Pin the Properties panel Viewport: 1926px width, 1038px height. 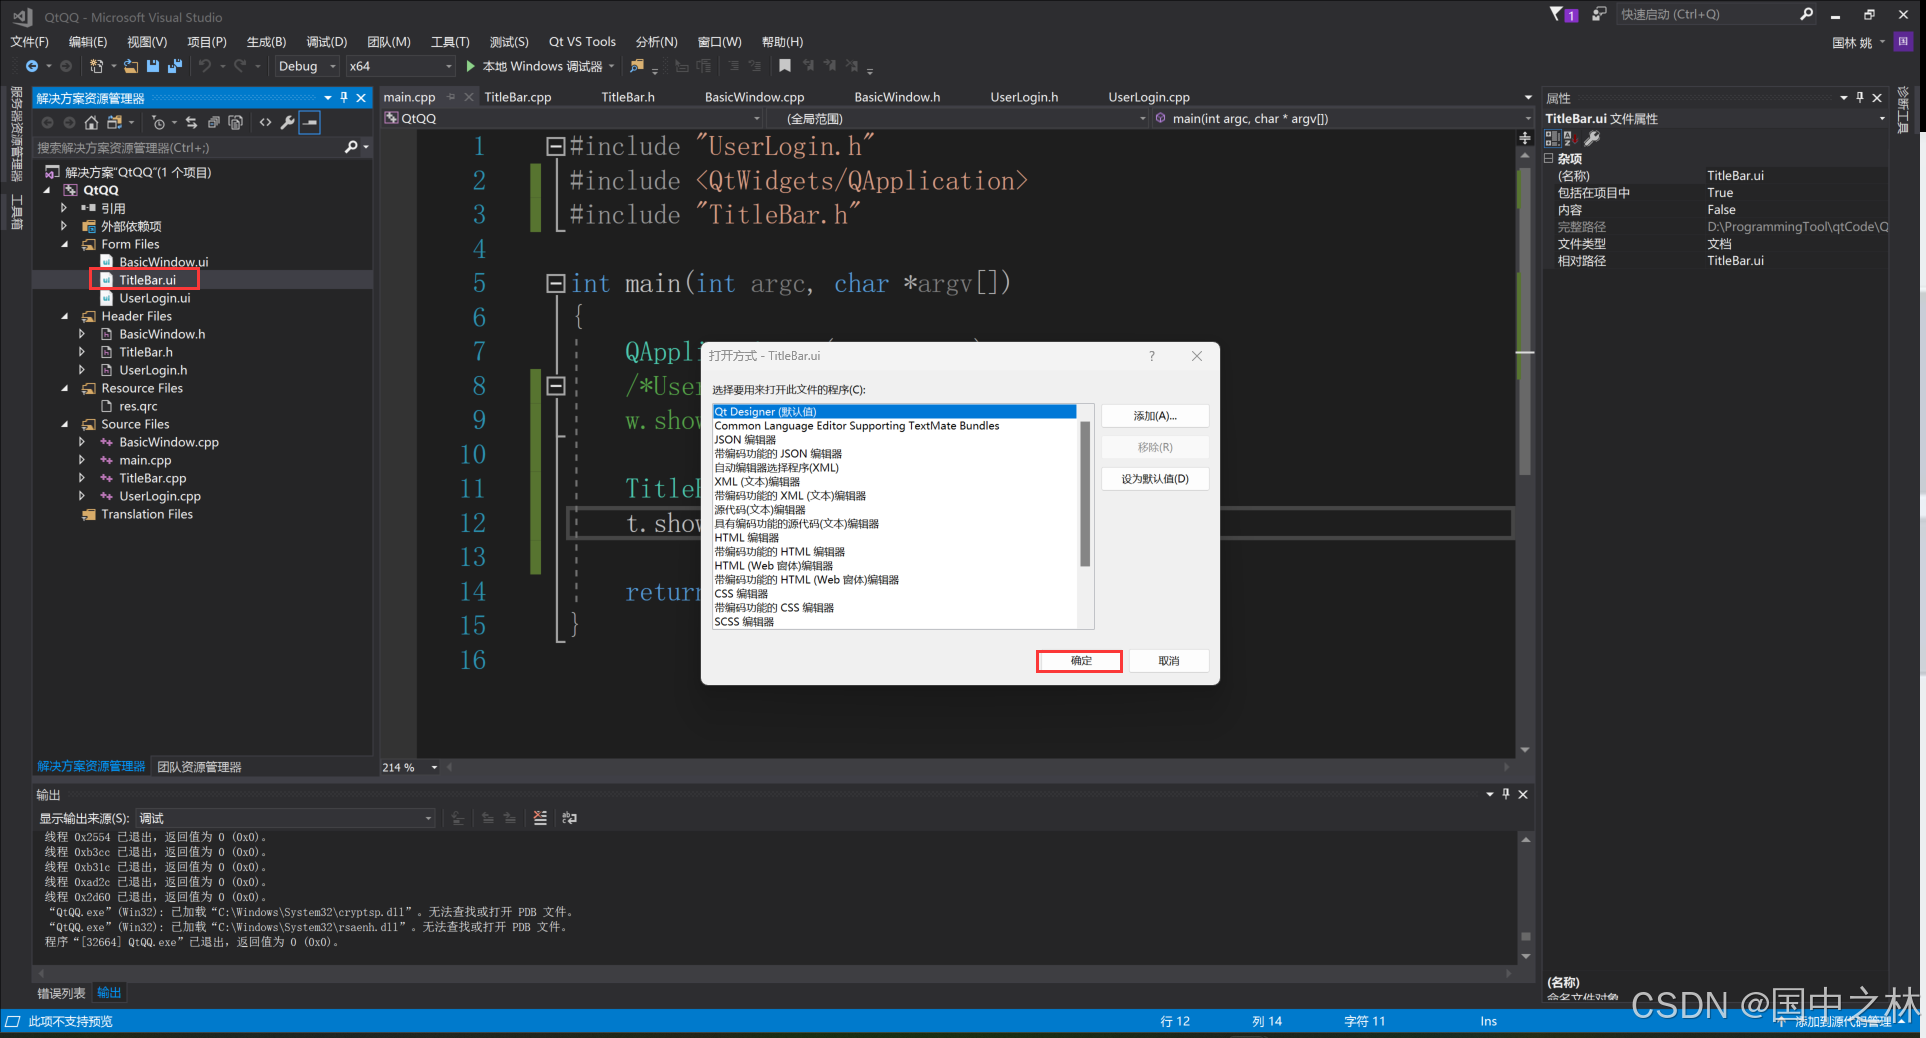pyautogui.click(x=1860, y=97)
